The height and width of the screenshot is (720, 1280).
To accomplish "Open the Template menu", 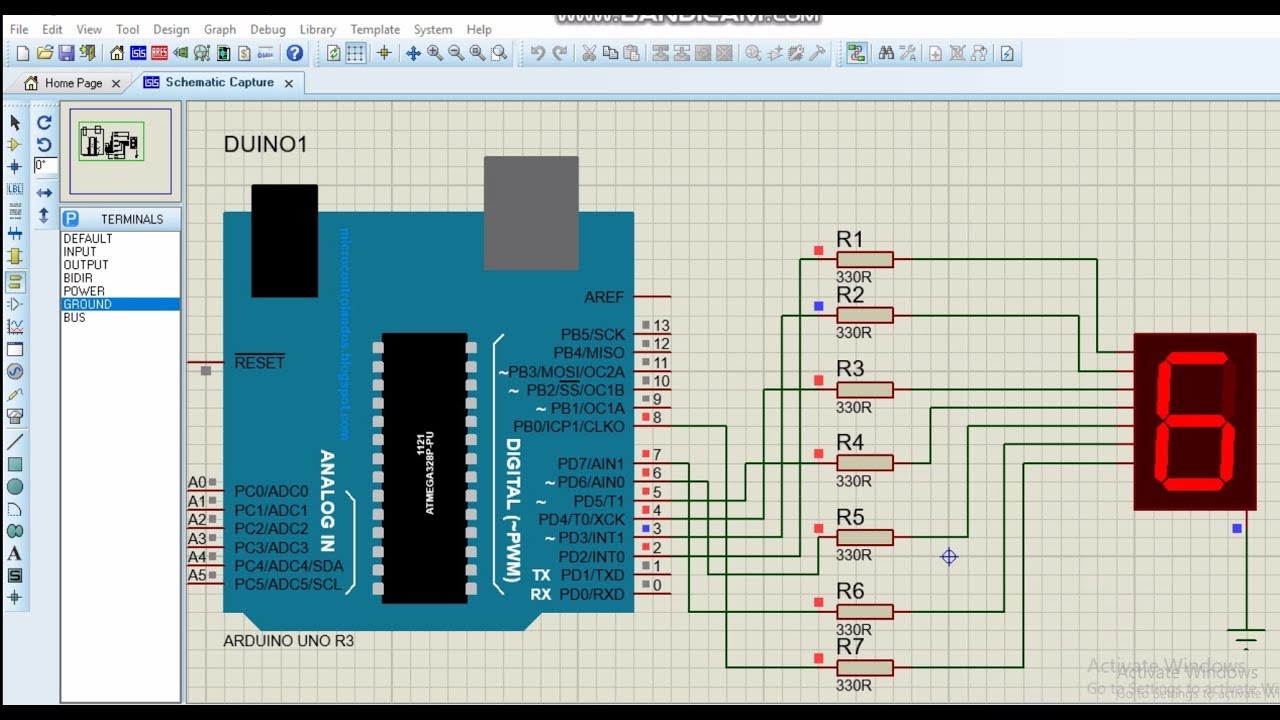I will coord(375,29).
